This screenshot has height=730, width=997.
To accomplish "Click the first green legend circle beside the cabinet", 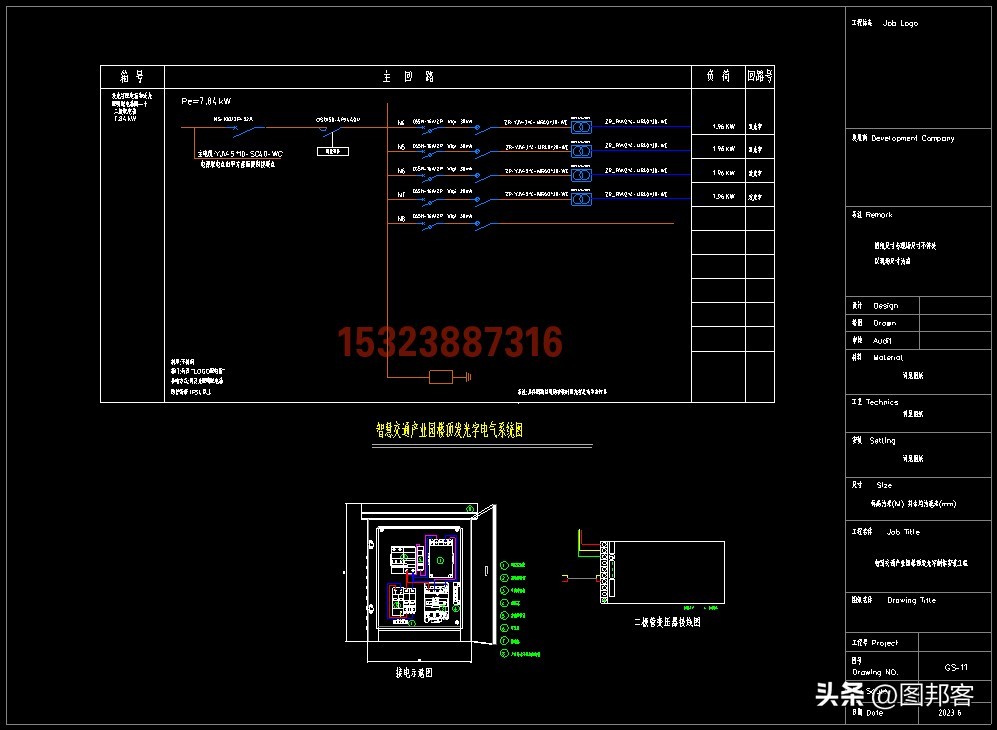I will (504, 564).
